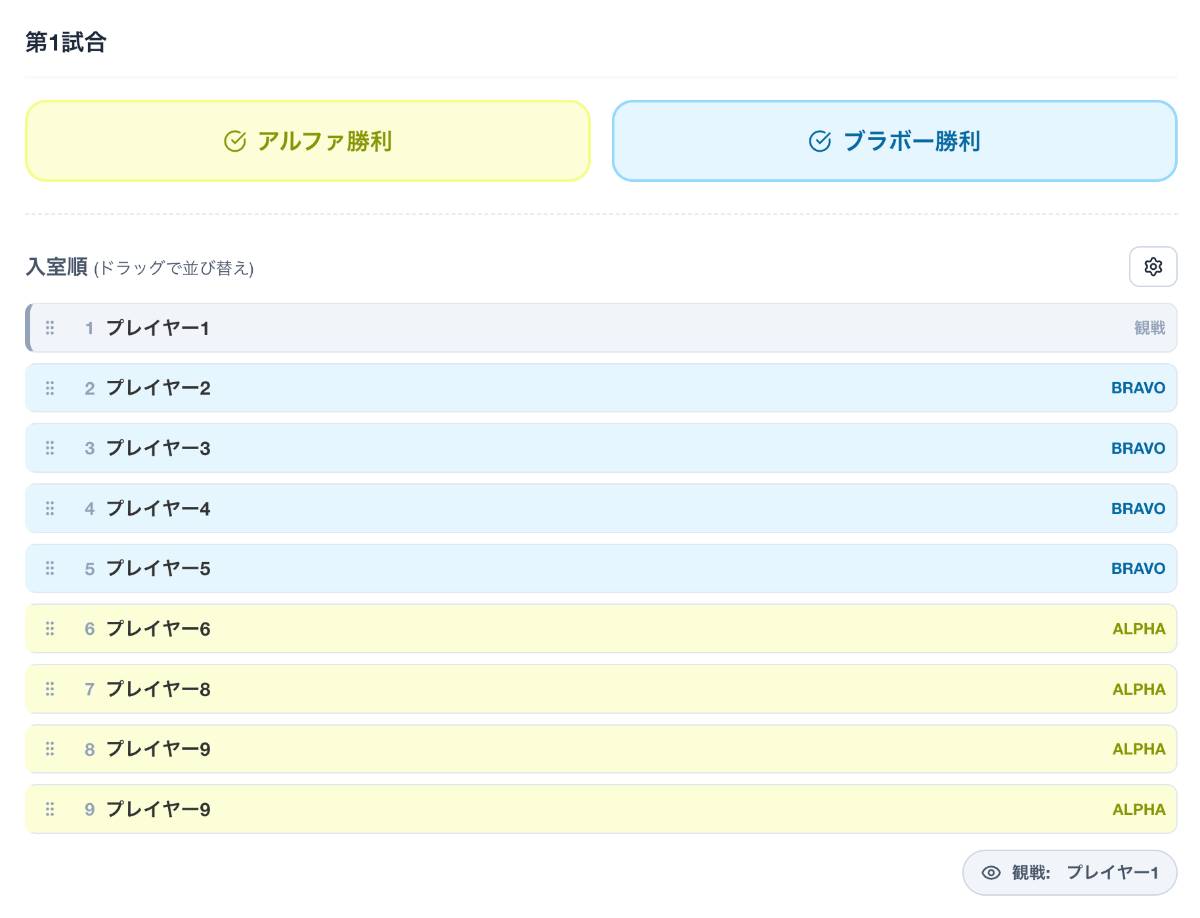Open the 観戦: プレイヤー1 spectator selector
Screen dimensions: 1200x918
pyautogui.click(x=1069, y=873)
